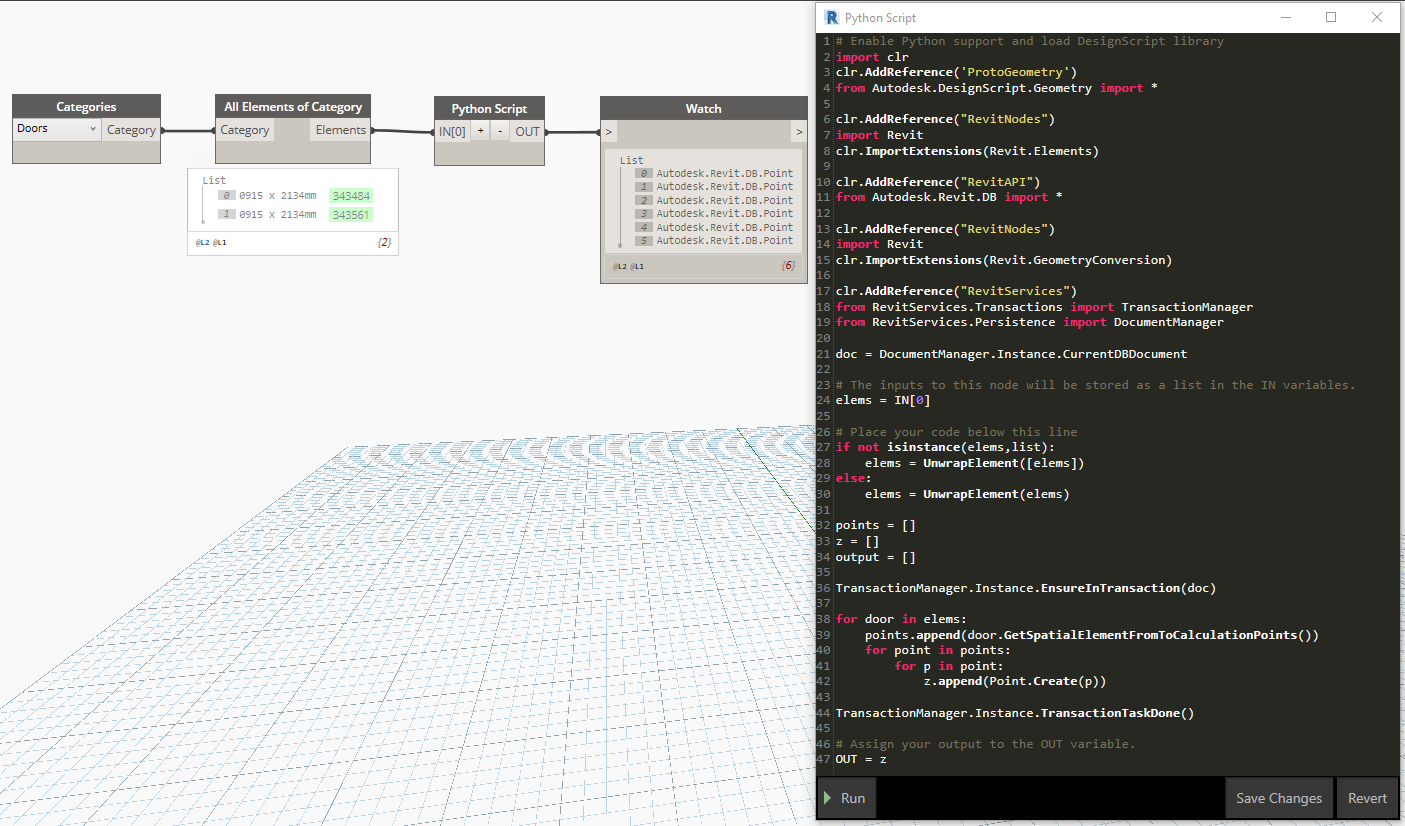Select the All Elements of Category node header

(x=292, y=107)
